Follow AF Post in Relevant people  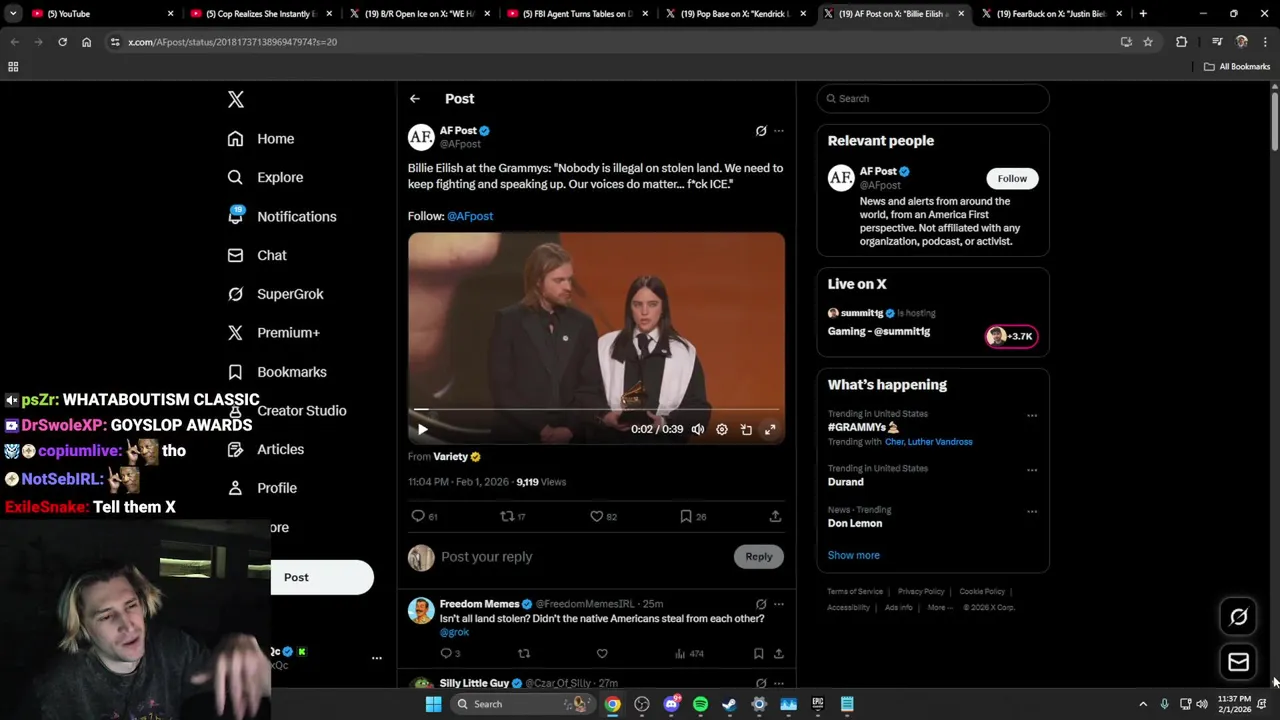pos(1012,178)
